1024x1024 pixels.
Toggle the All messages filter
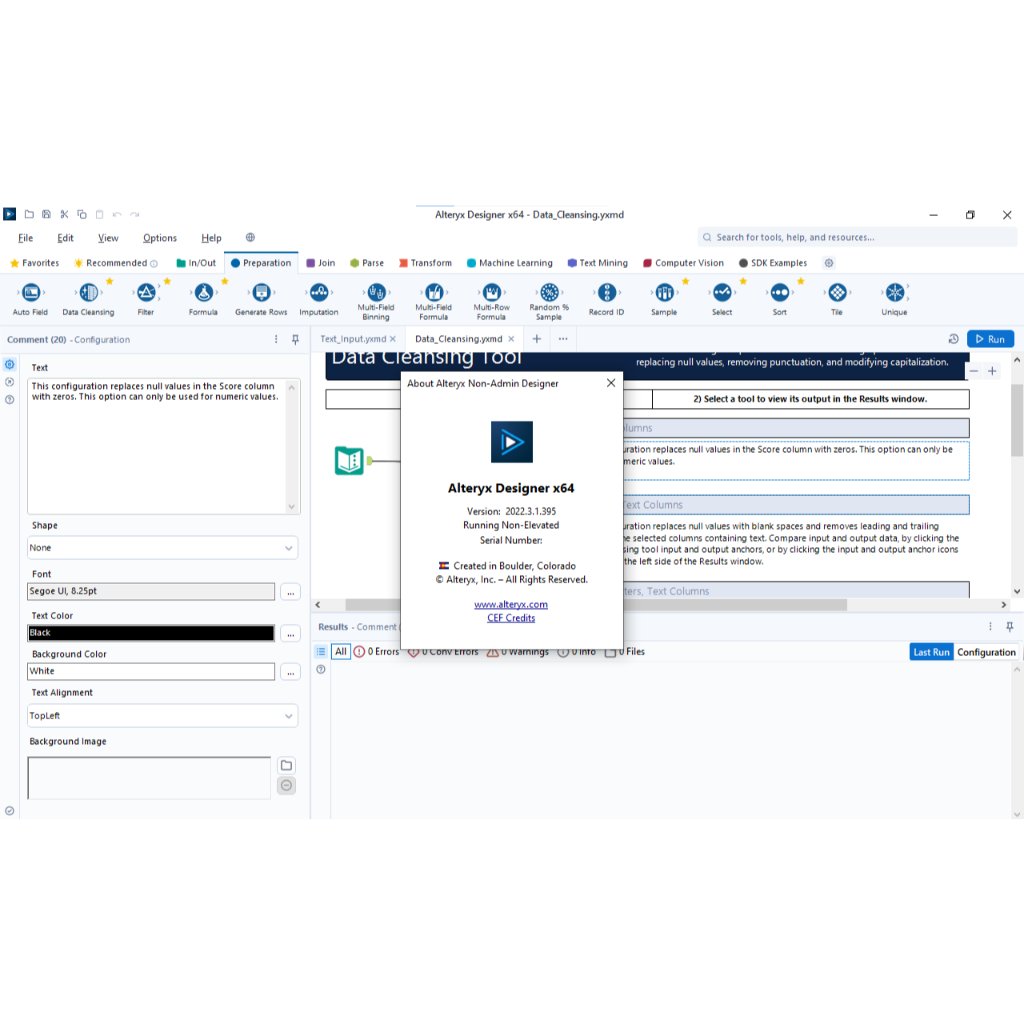click(x=341, y=652)
